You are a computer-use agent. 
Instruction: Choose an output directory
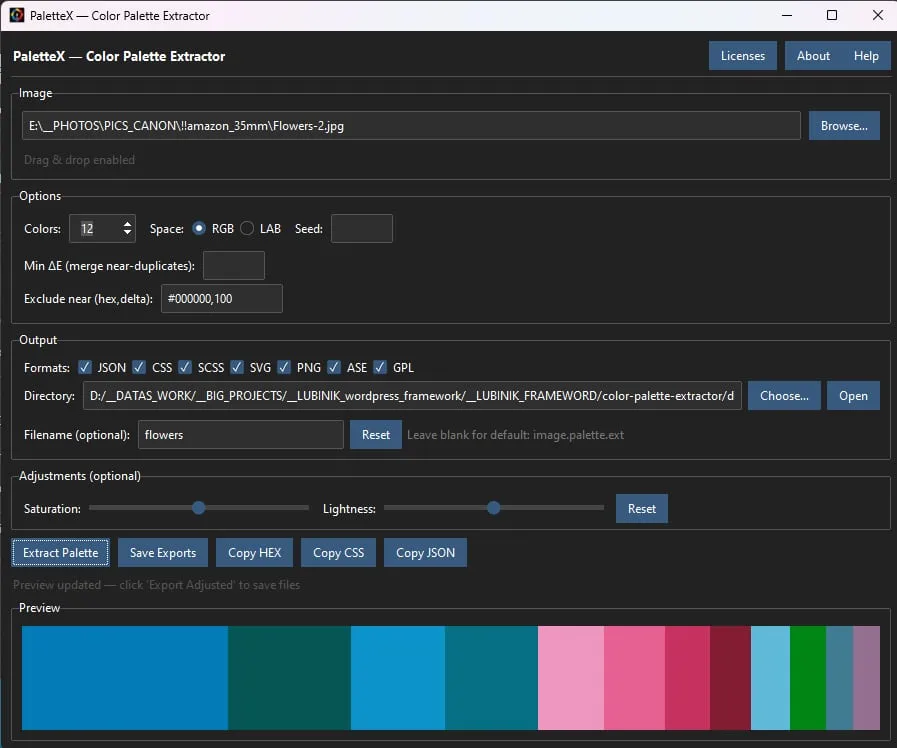(x=784, y=396)
